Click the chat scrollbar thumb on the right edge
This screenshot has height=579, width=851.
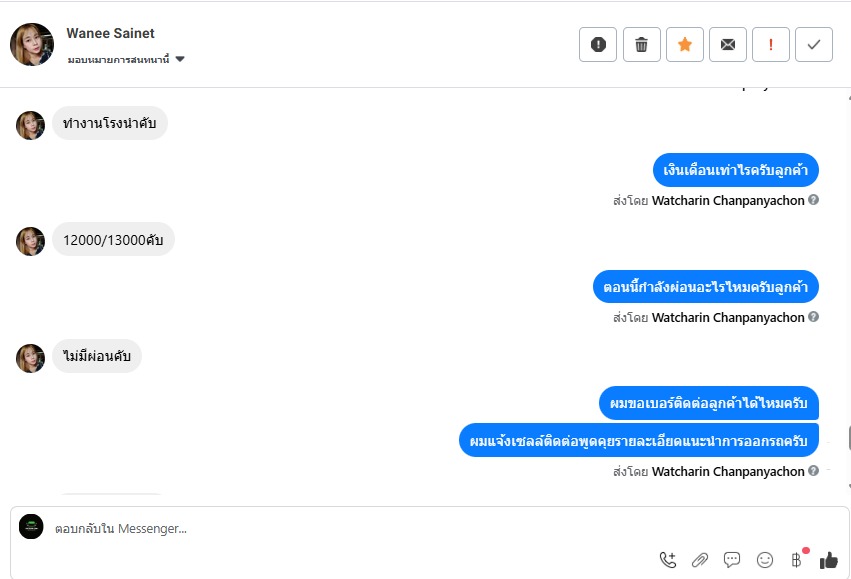(848, 438)
